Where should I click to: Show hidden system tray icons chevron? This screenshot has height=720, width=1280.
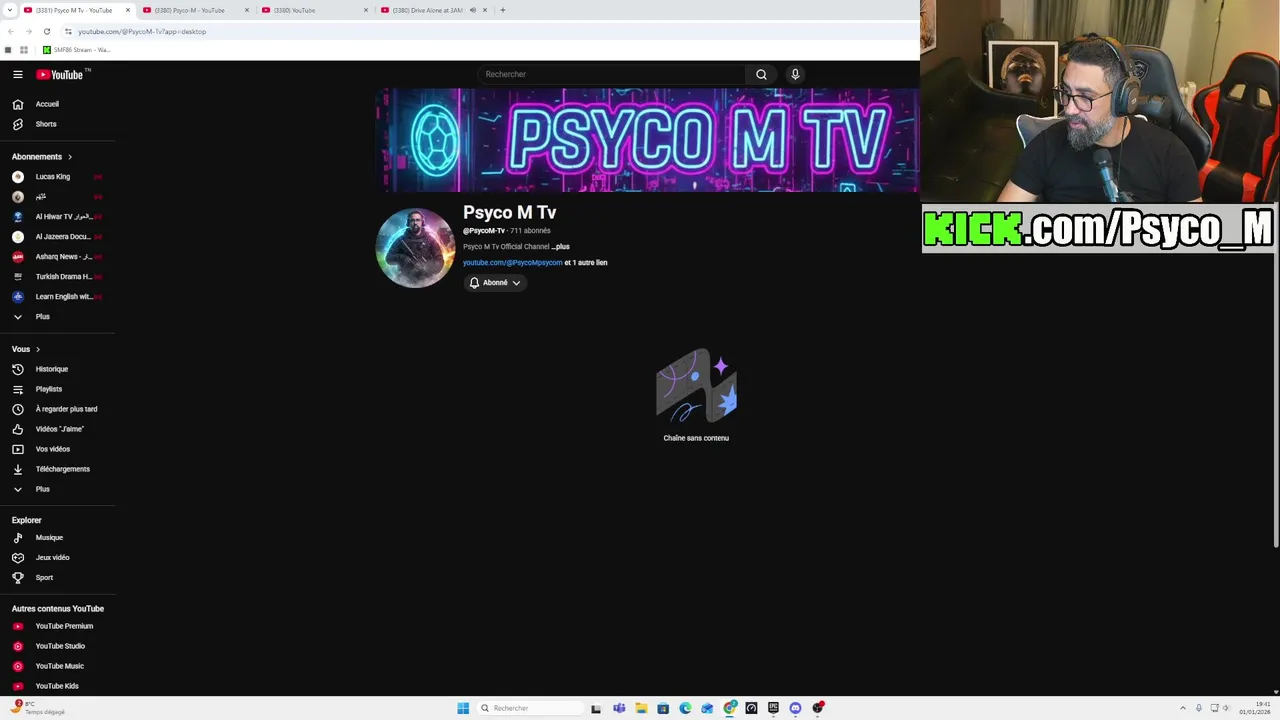point(1183,708)
